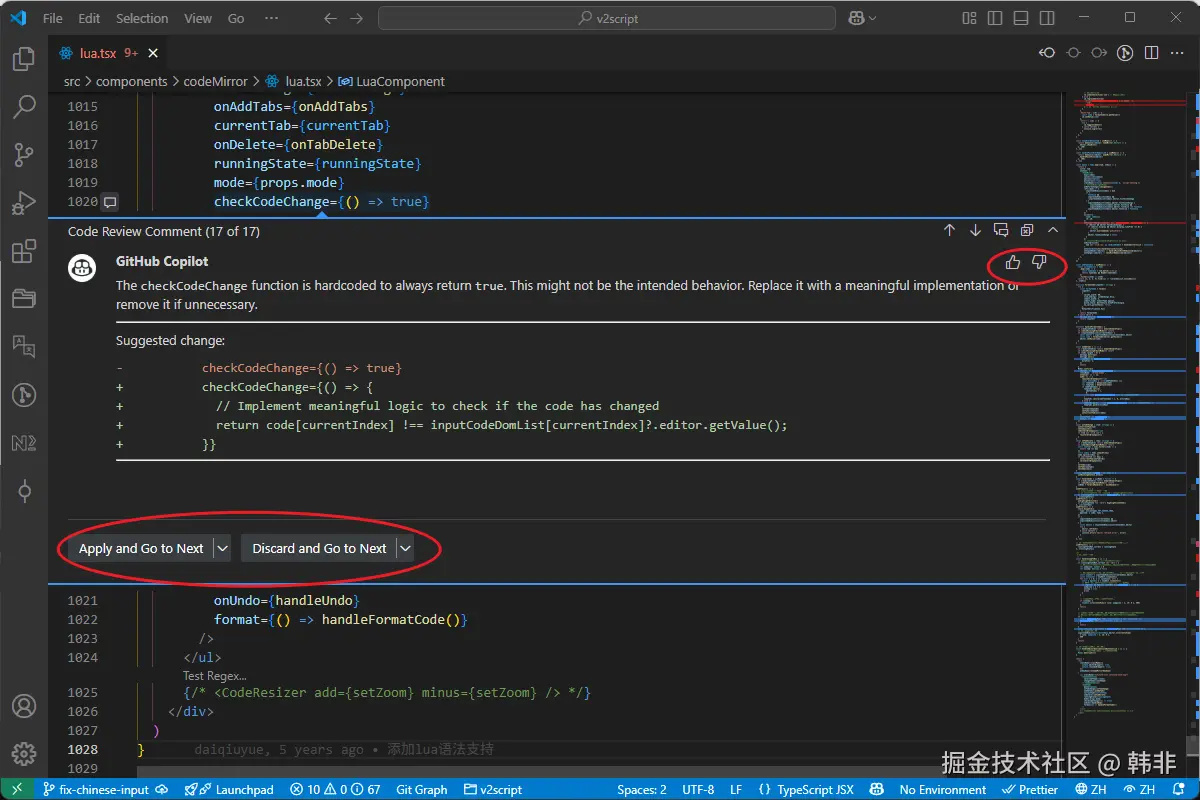
Task: Open the Selection menu
Action: click(142, 18)
